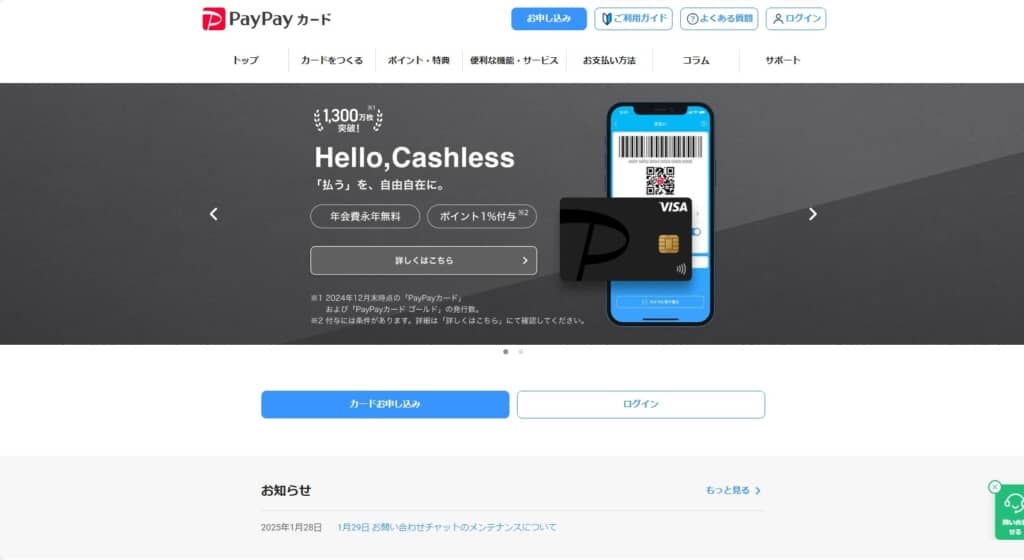Screen dimensions: 1024x560
Task: Open 便利な機能・サービス navigation item
Action: click(514, 60)
